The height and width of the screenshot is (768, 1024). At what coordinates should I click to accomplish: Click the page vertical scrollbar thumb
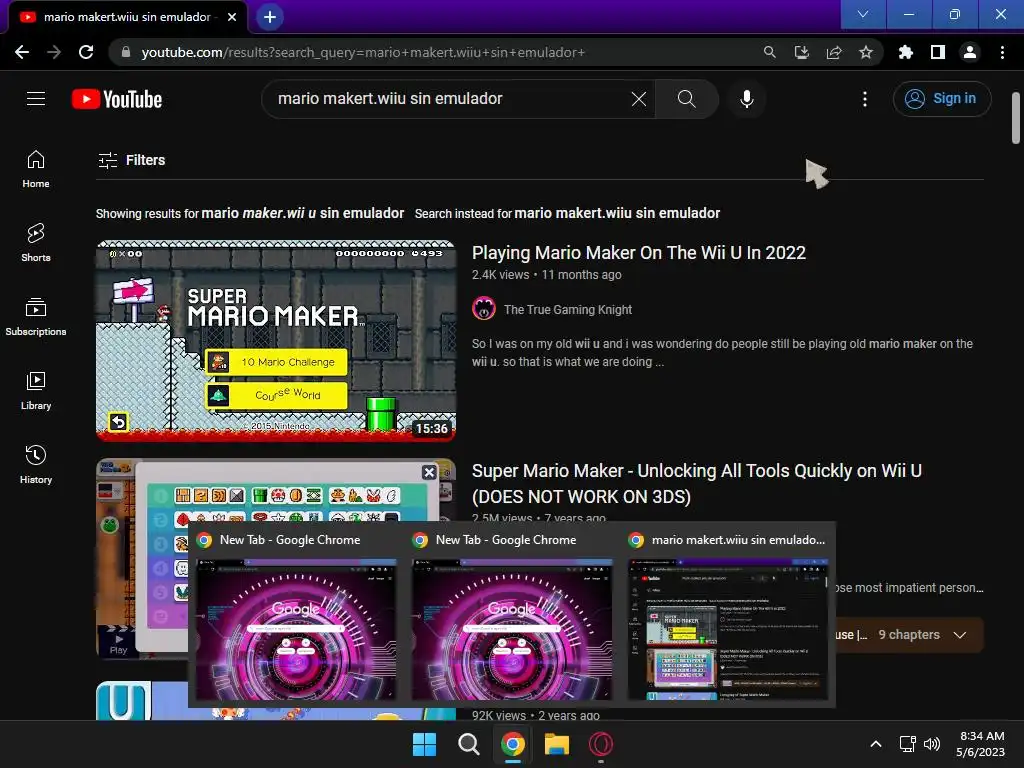tap(1016, 118)
